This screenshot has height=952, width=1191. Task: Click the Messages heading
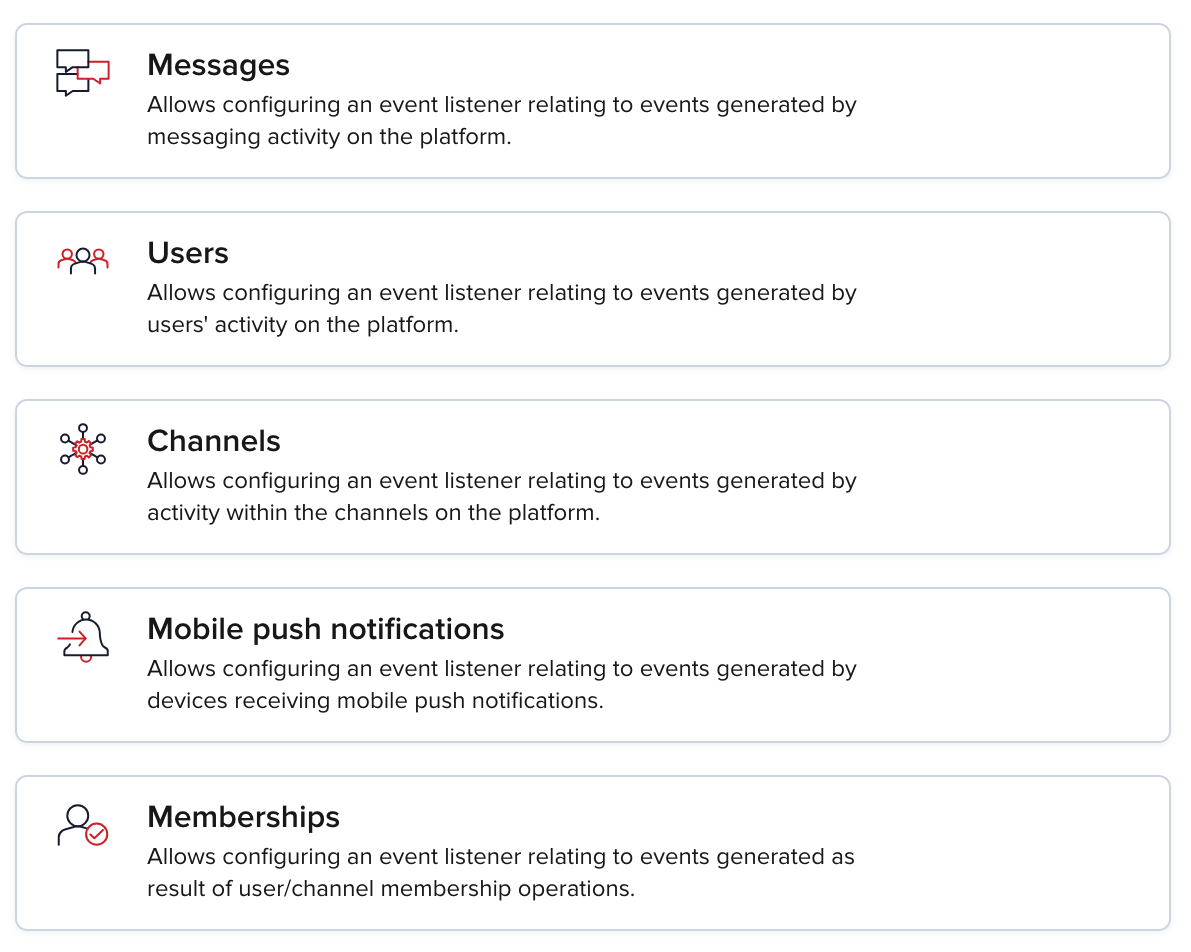pyautogui.click(x=218, y=64)
